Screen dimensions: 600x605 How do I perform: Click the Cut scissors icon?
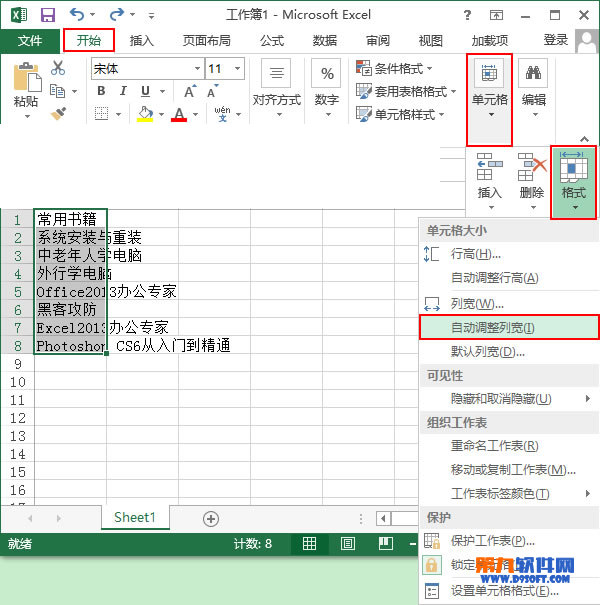58,68
